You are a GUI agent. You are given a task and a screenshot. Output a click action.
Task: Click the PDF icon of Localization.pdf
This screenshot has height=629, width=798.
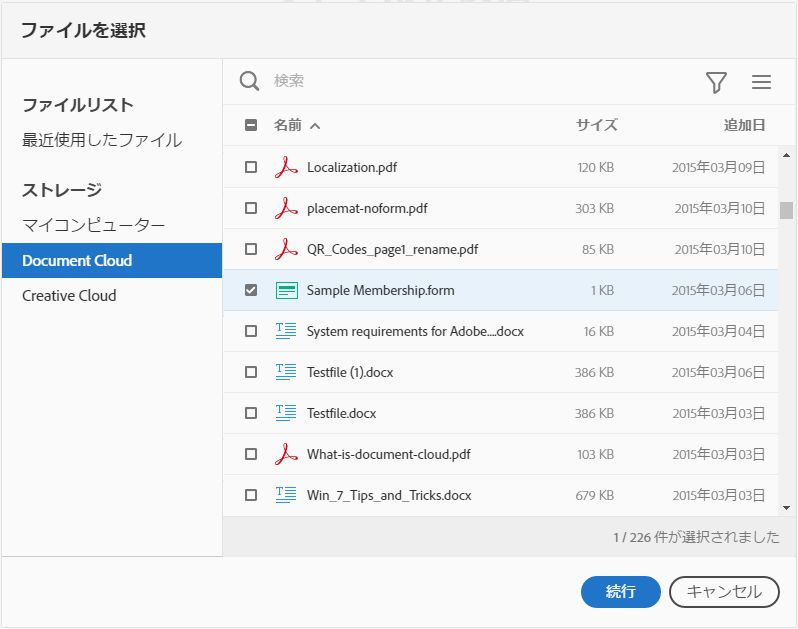click(286, 167)
